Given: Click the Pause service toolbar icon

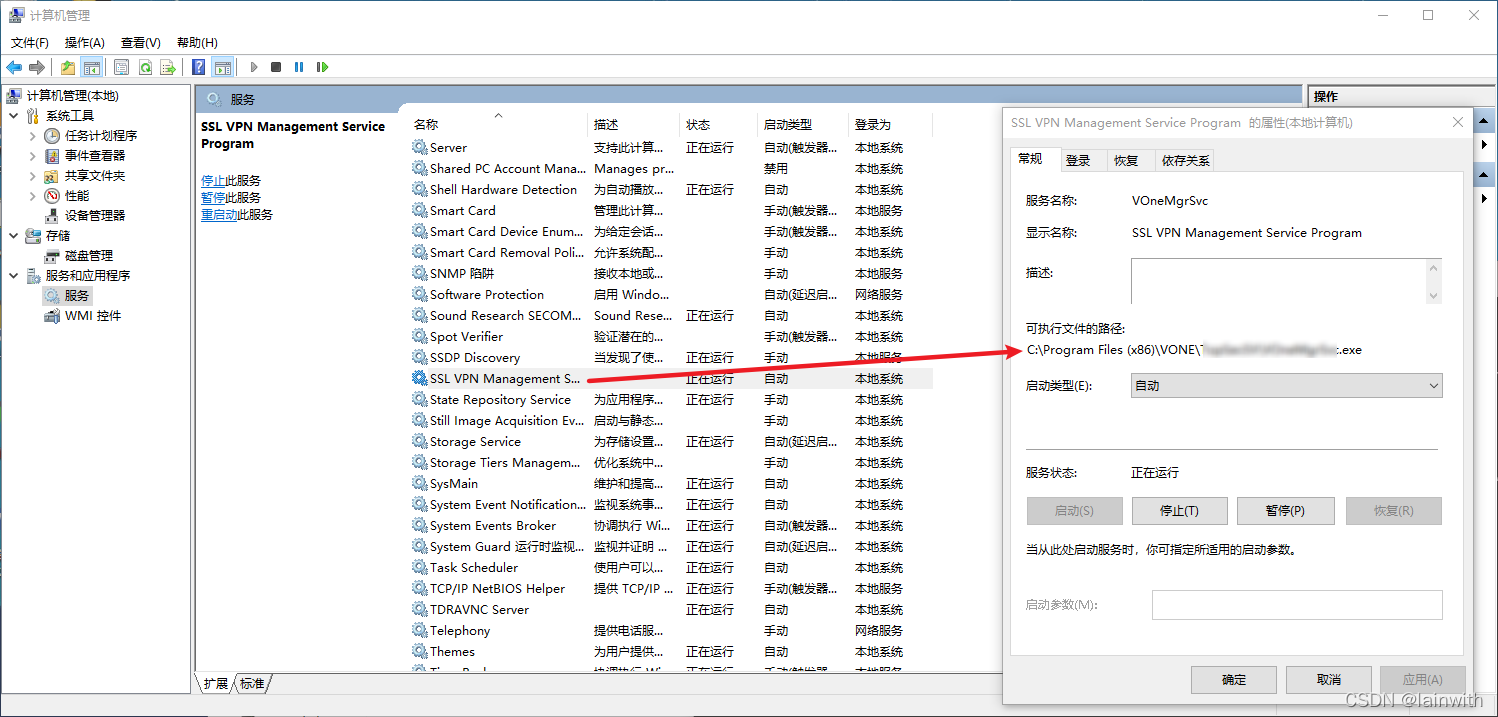Looking at the screenshot, I should point(299,67).
